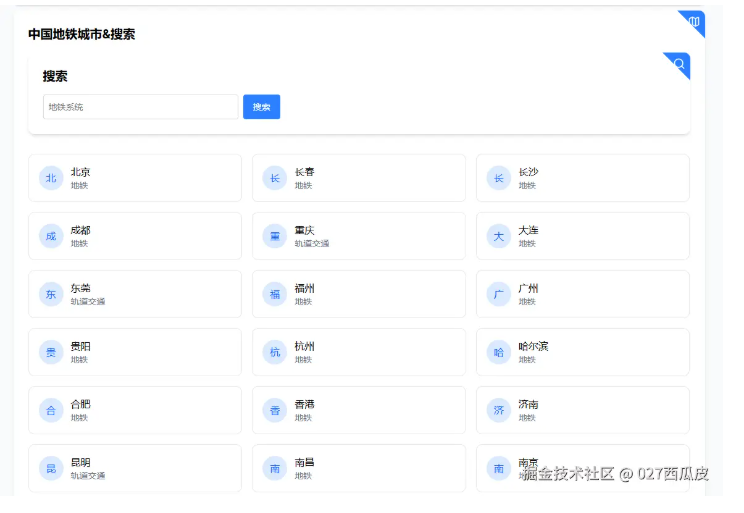Click the 成 avatar icon for 成都
Viewport: 744px width, 513px height.
(x=51, y=236)
